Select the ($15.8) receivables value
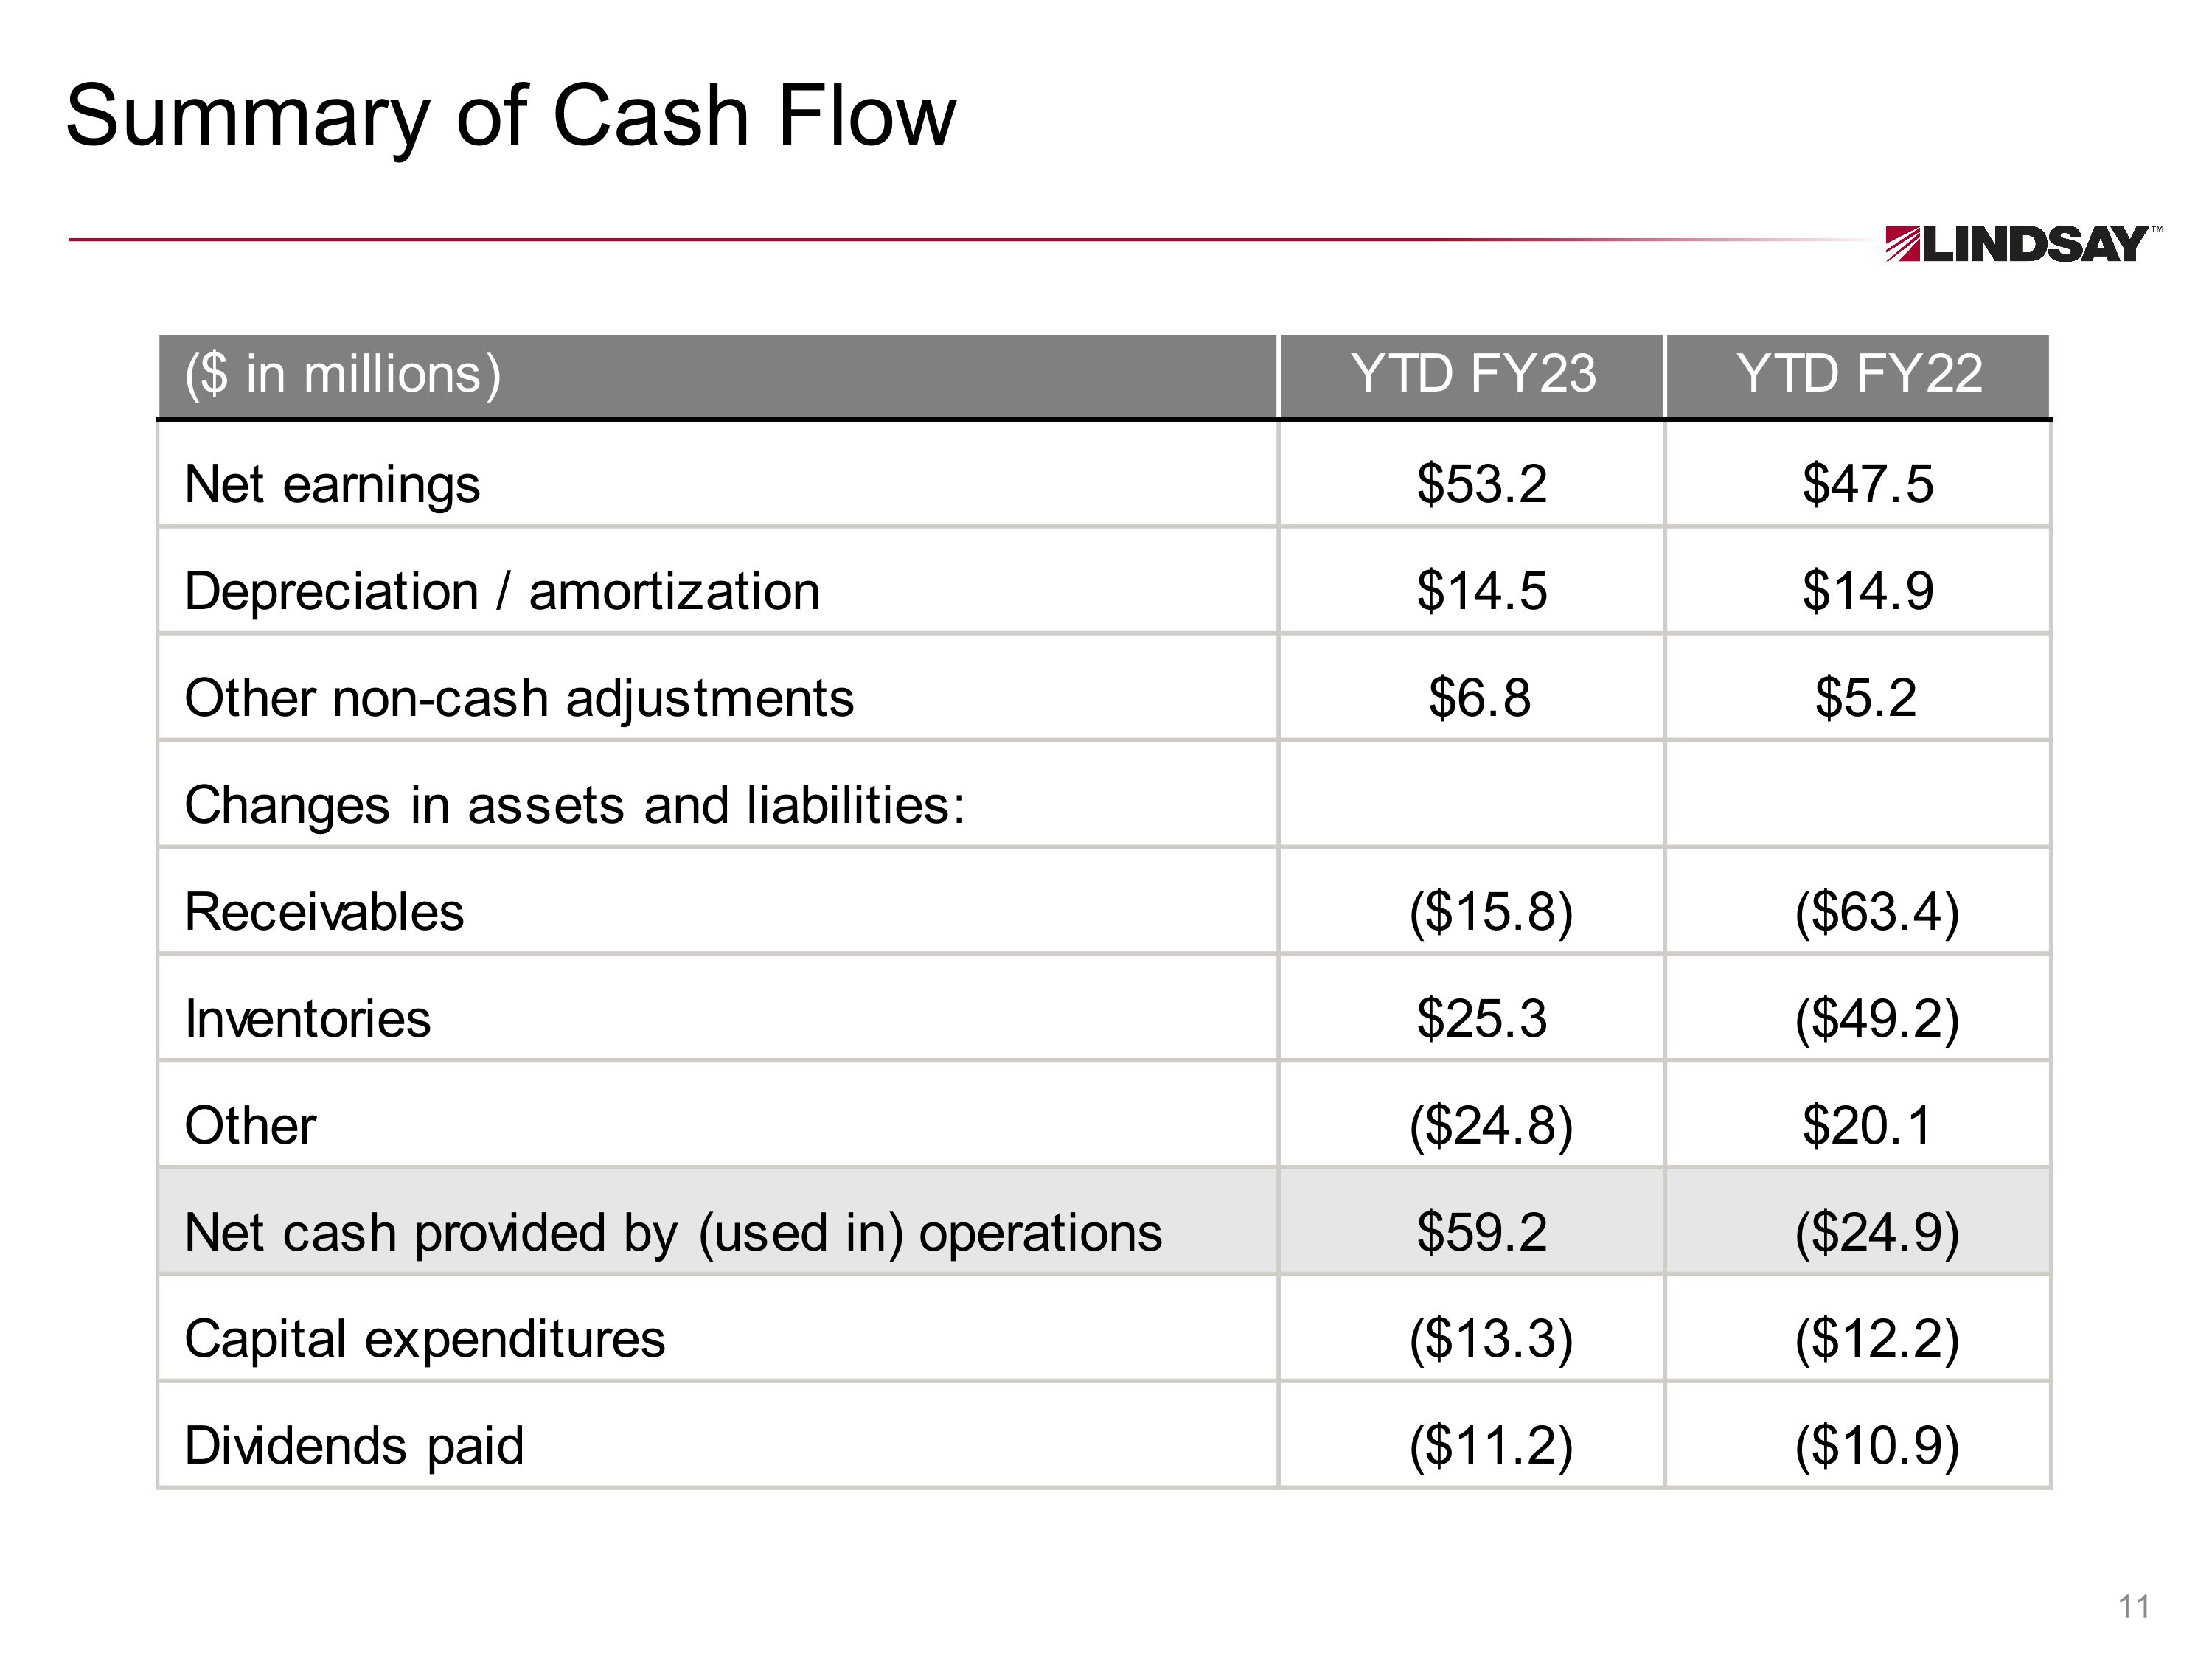2212x1659 pixels. coord(1490,912)
